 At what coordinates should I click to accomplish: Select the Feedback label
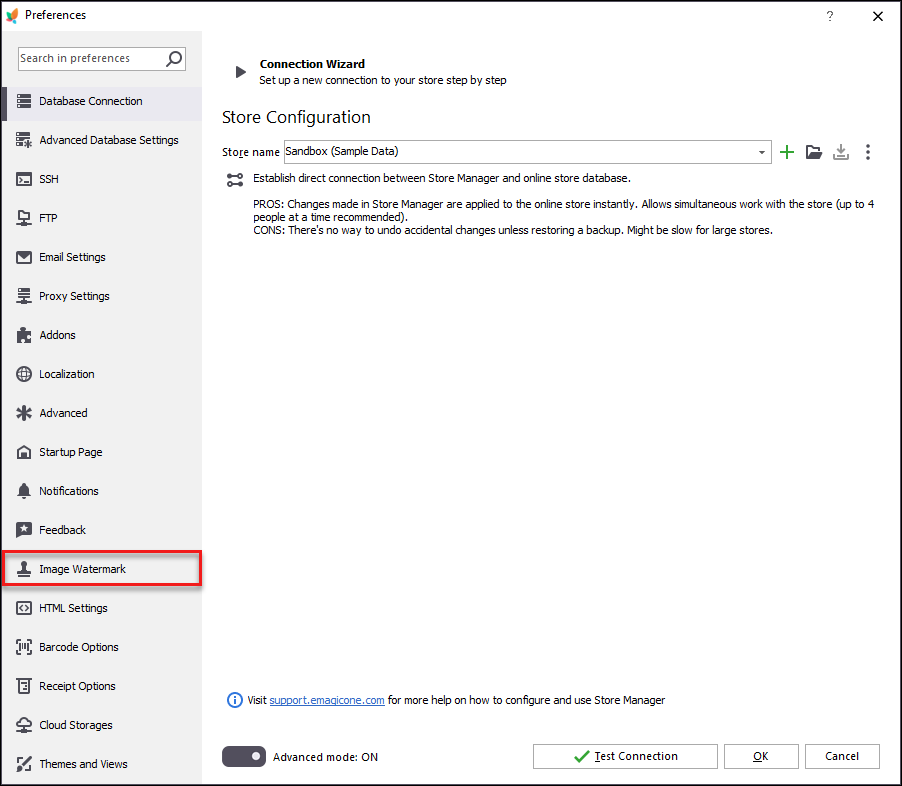(x=62, y=530)
